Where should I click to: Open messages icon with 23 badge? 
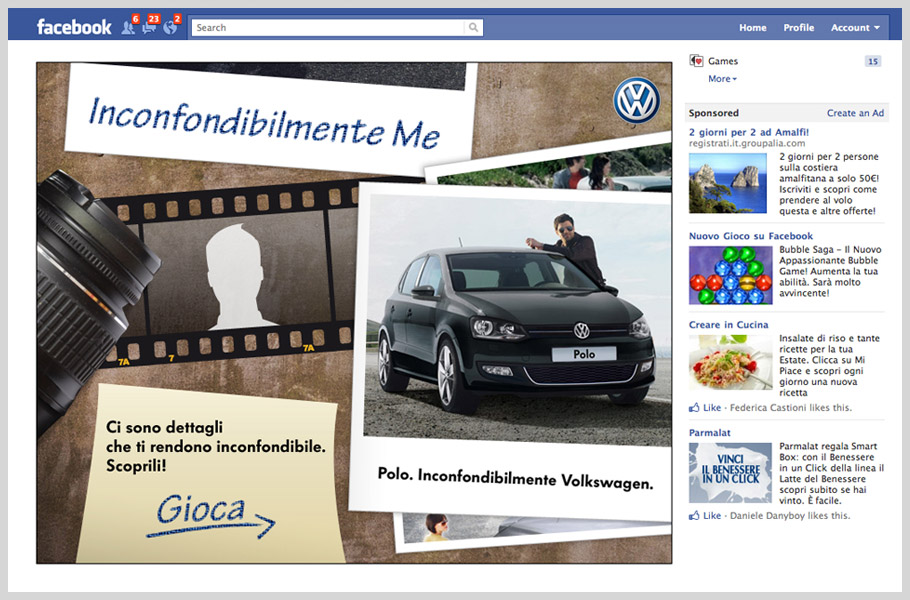coord(149,27)
